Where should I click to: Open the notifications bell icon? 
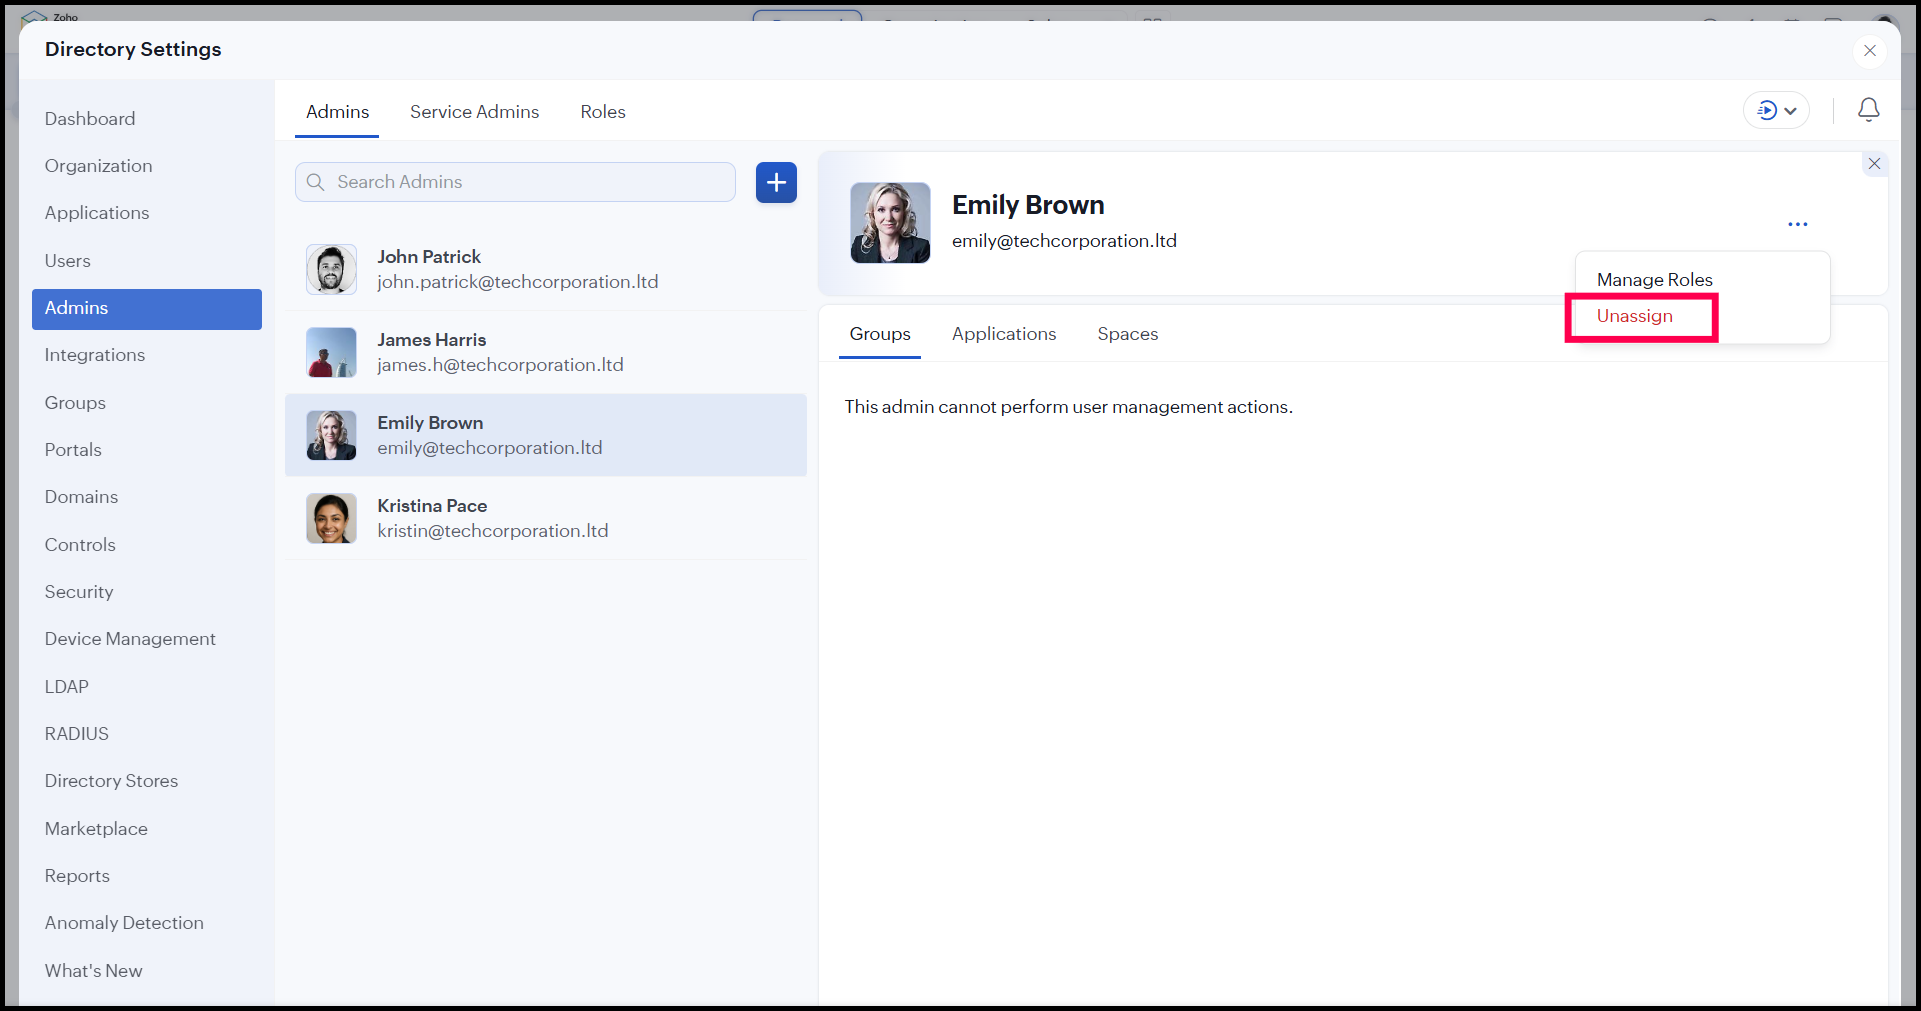pos(1868,110)
